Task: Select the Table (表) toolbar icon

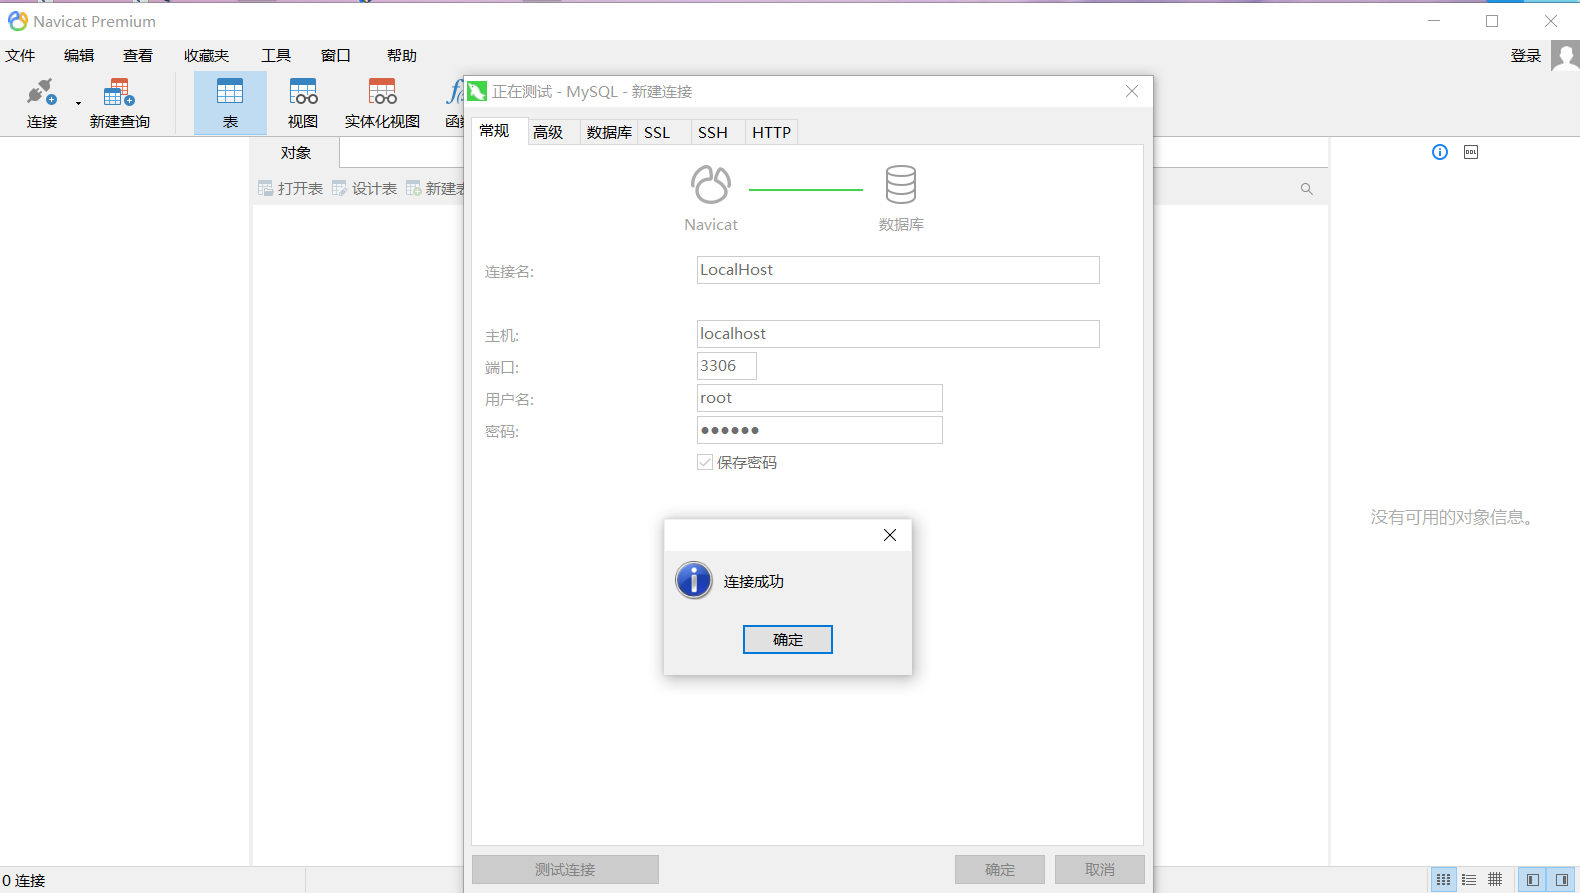Action: pos(230,104)
